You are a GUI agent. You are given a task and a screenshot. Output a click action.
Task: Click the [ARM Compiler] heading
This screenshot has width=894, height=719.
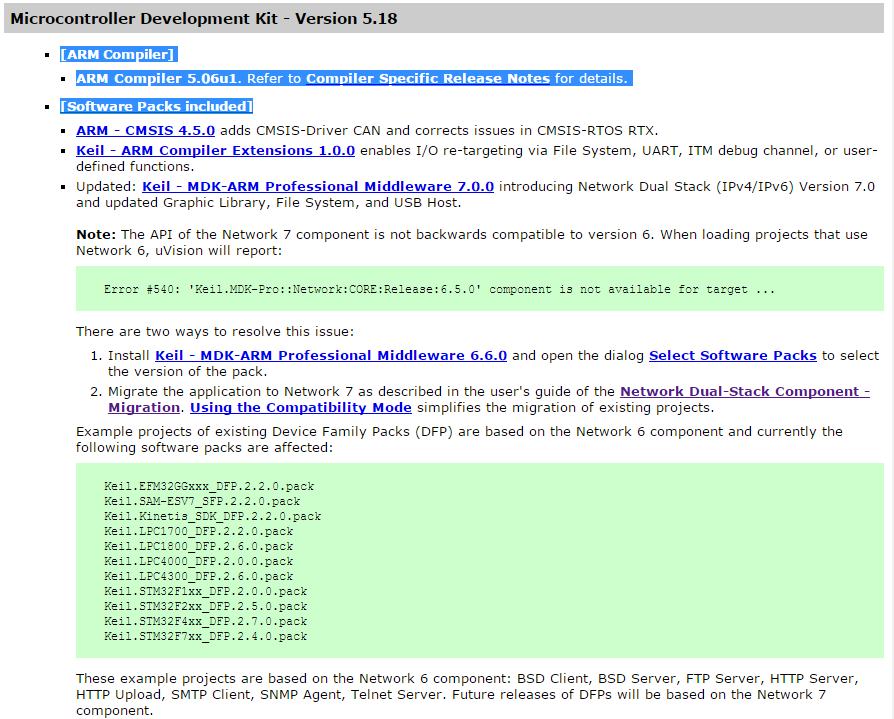(x=119, y=55)
